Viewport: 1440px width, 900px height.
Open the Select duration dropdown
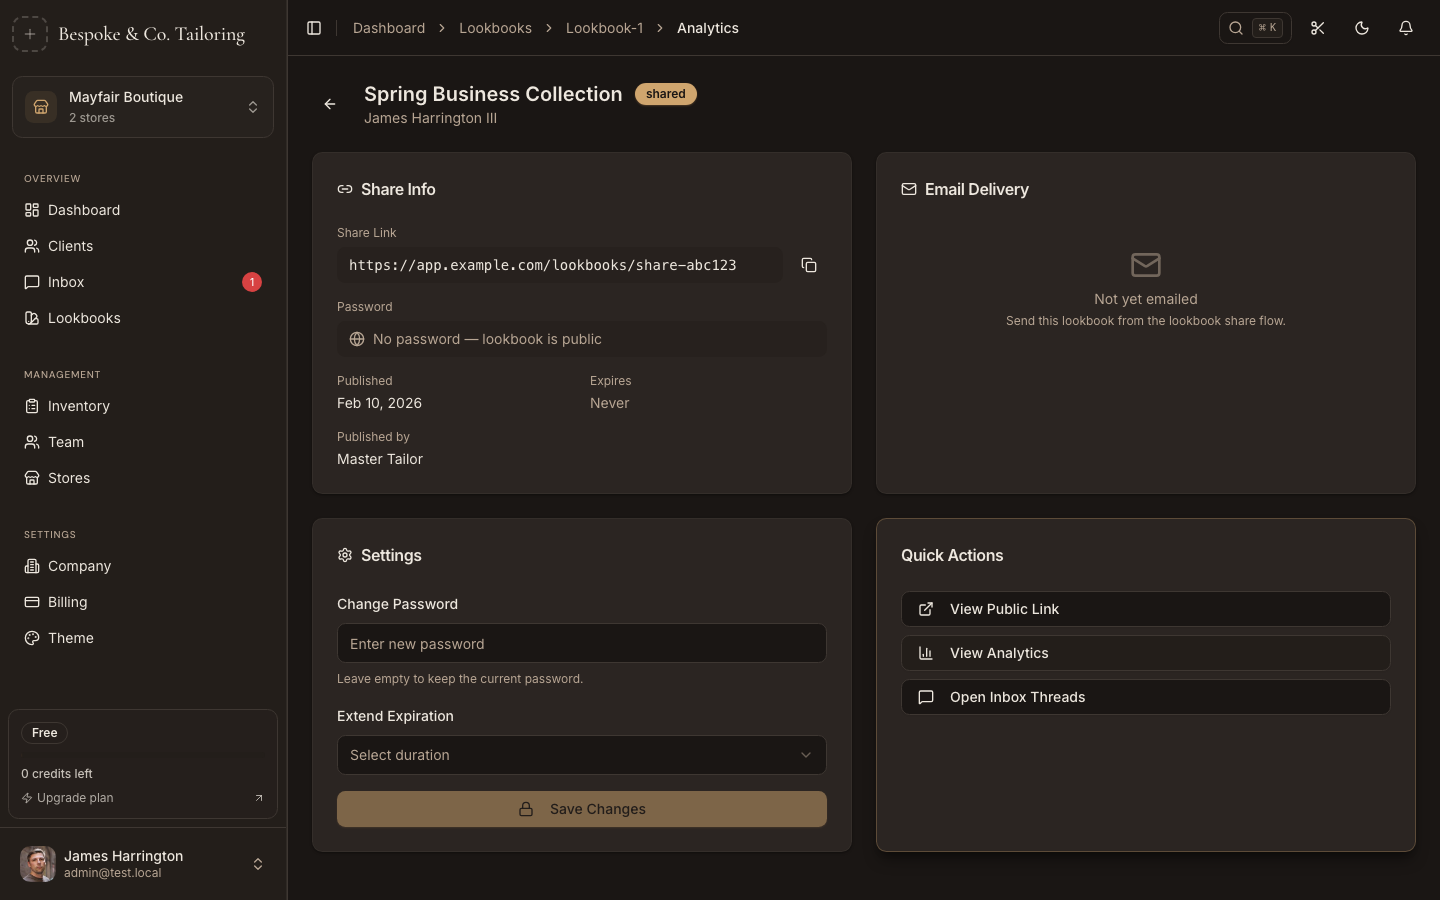coord(581,755)
